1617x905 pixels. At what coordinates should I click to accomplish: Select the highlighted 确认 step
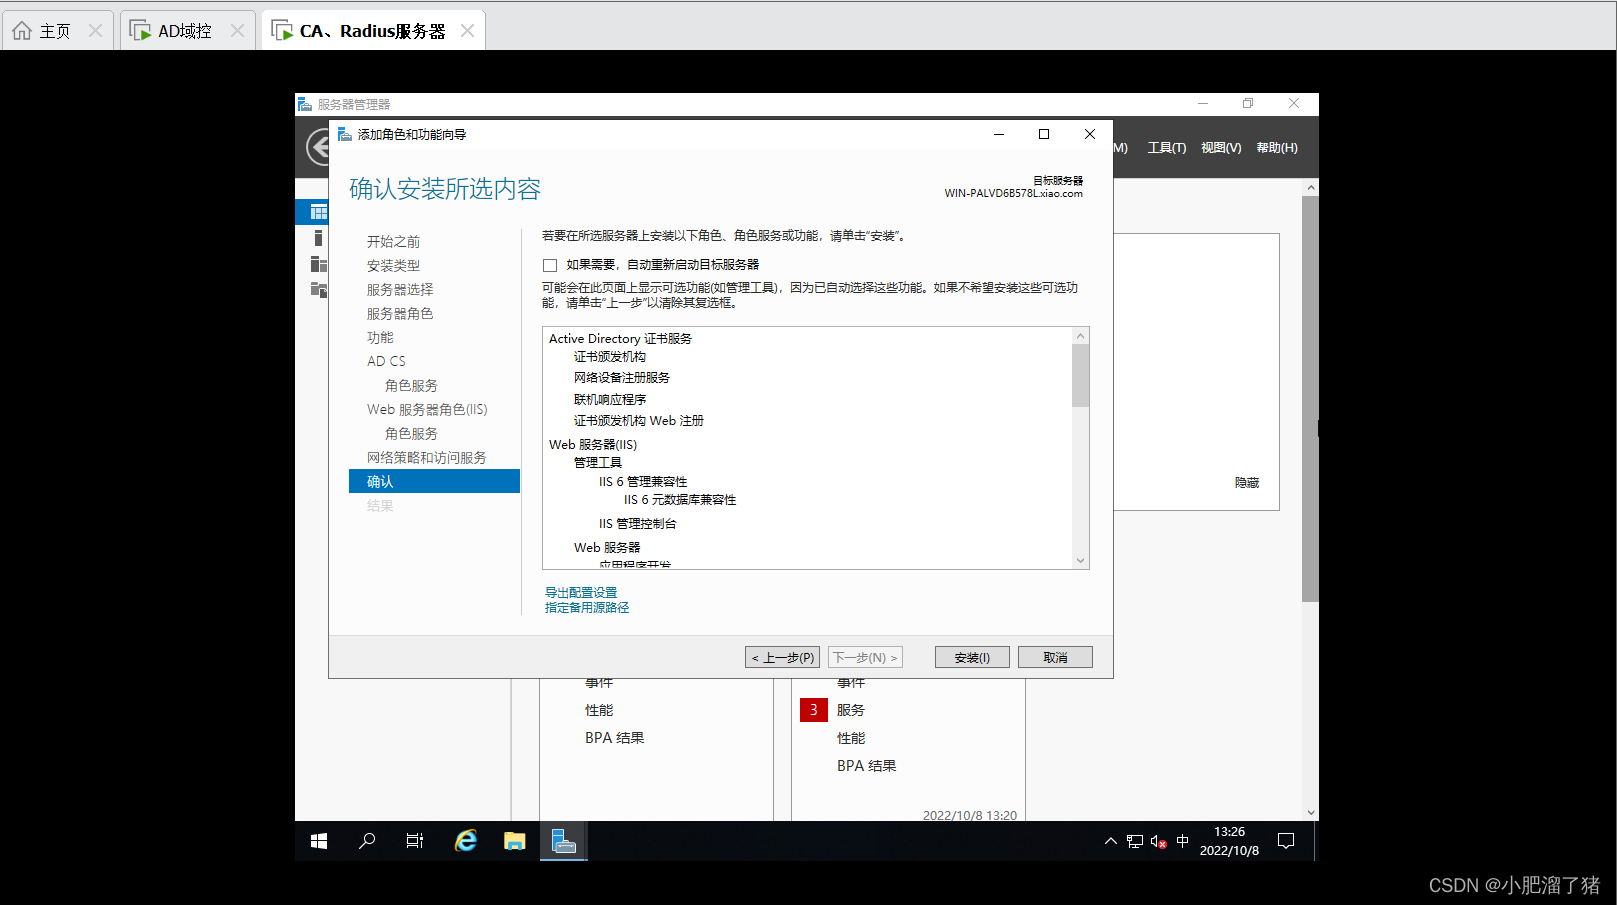434,481
